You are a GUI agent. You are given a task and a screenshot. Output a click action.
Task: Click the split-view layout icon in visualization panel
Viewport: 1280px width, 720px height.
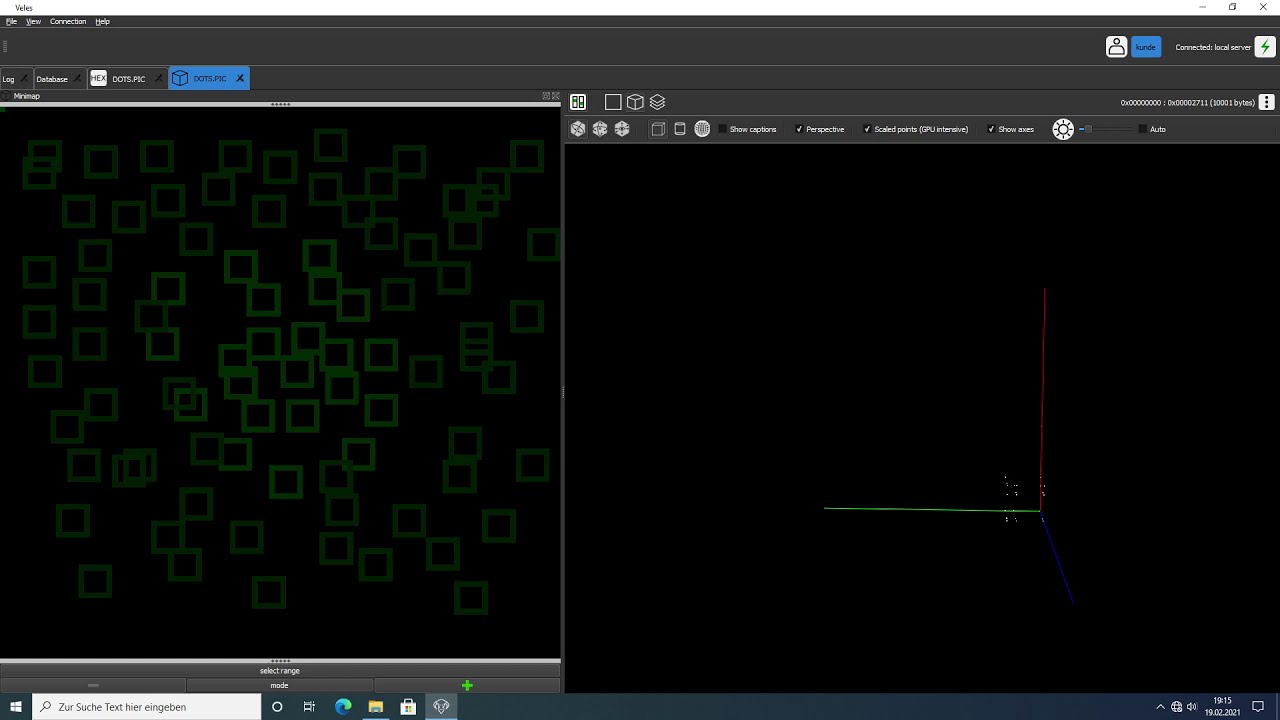[x=578, y=102]
